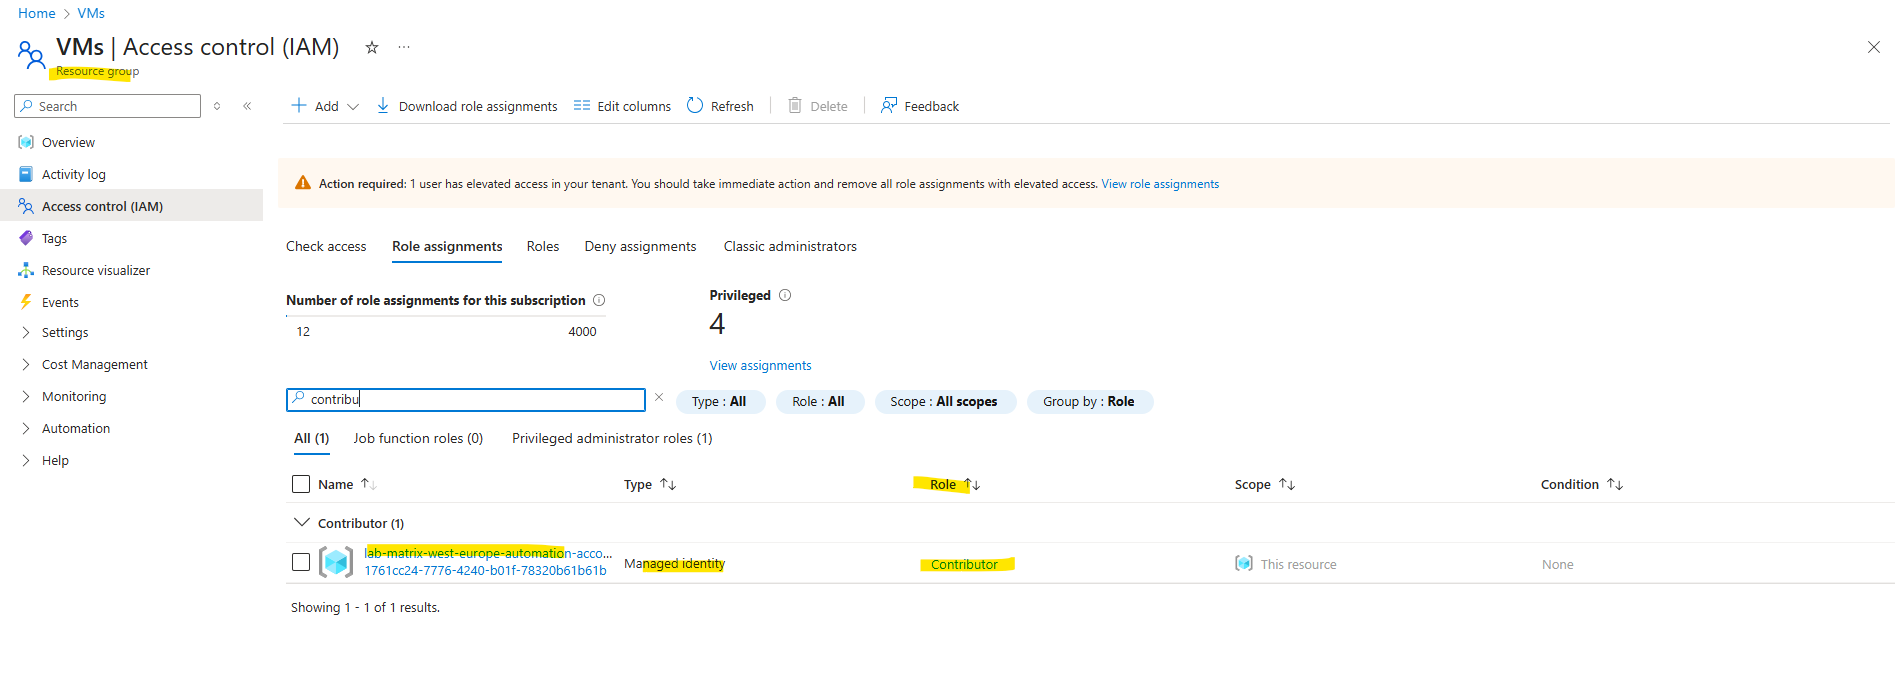
Task: Select the All (1) sub-tab
Action: tap(311, 439)
